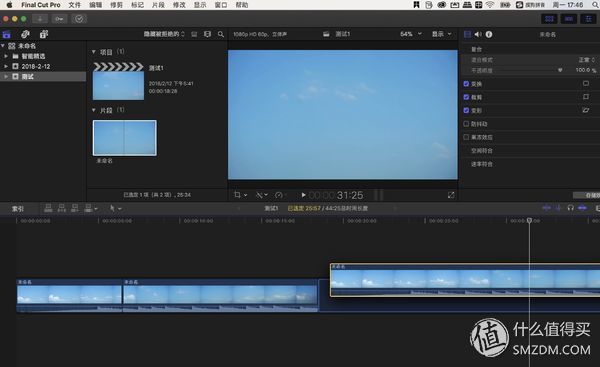This screenshot has width=600, height=367.
Task: Open Sogou Pinyin input method menu
Action: pos(530,5)
